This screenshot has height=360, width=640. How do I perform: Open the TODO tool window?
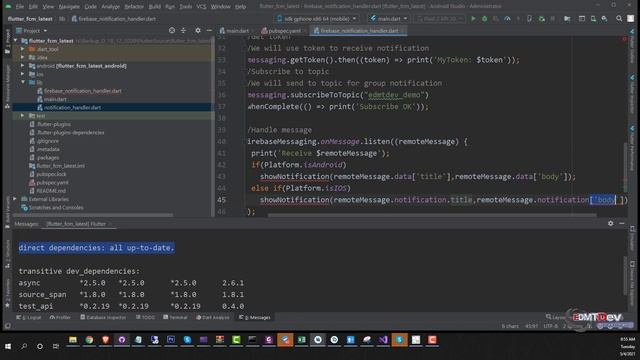145,317
